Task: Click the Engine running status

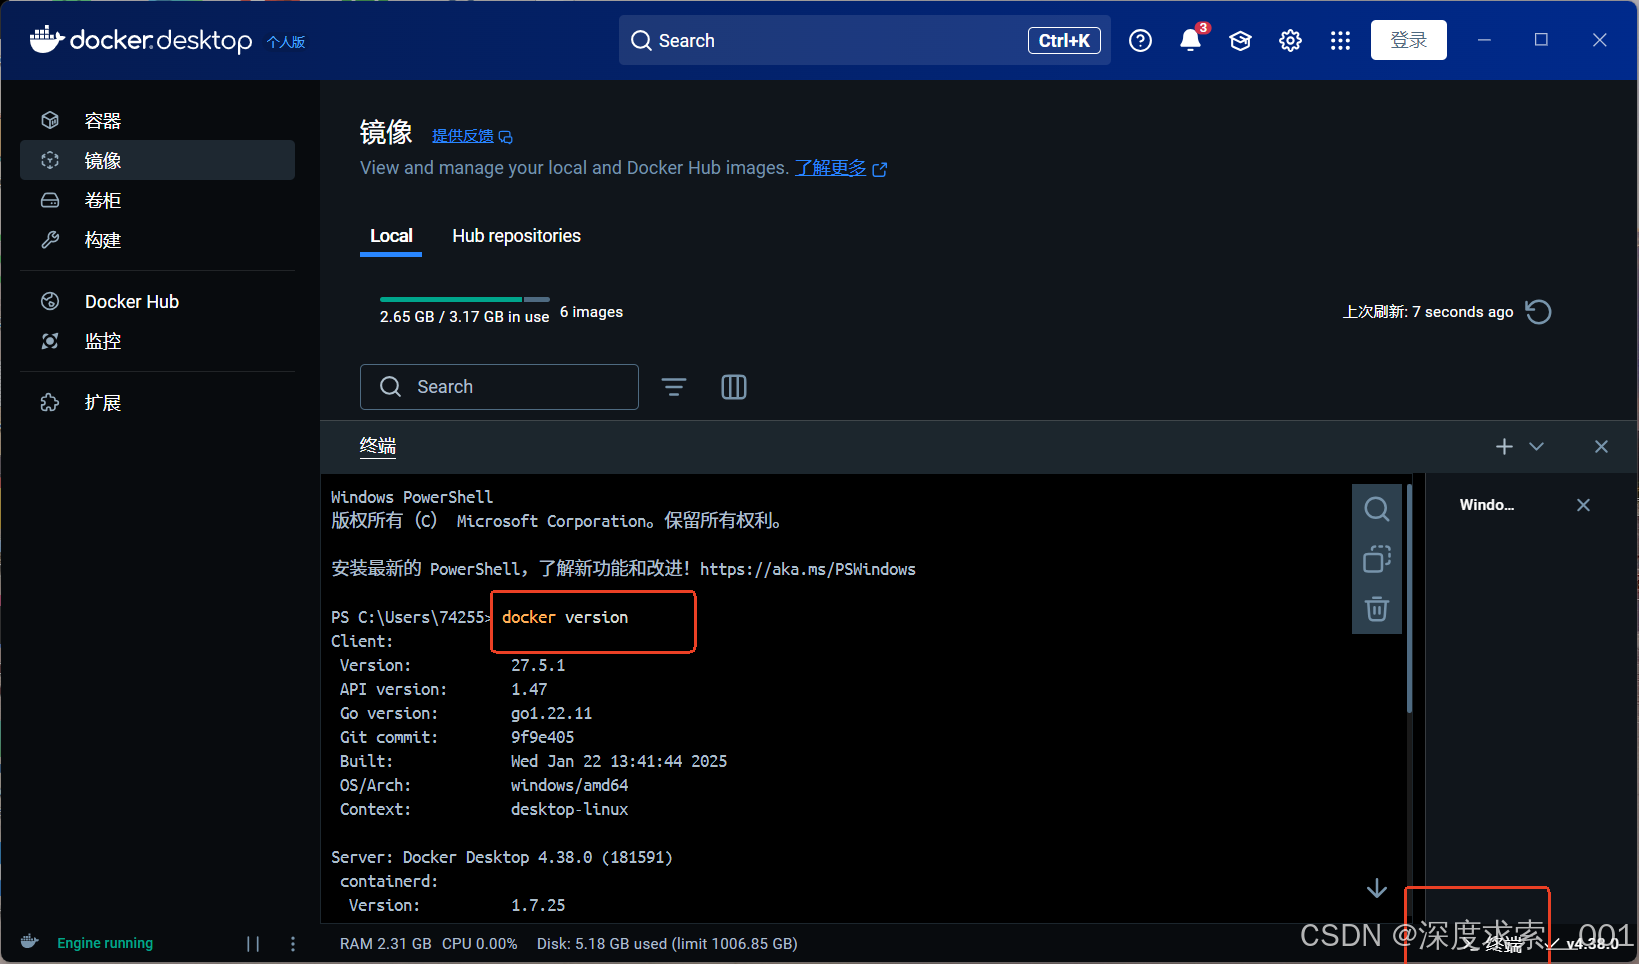Action: tap(105, 943)
